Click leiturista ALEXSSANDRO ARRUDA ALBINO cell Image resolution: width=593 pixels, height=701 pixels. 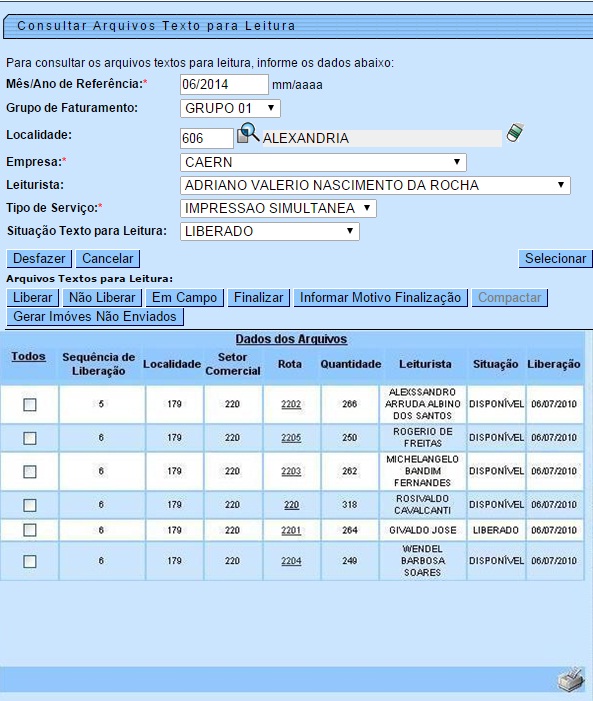[x=423, y=404]
